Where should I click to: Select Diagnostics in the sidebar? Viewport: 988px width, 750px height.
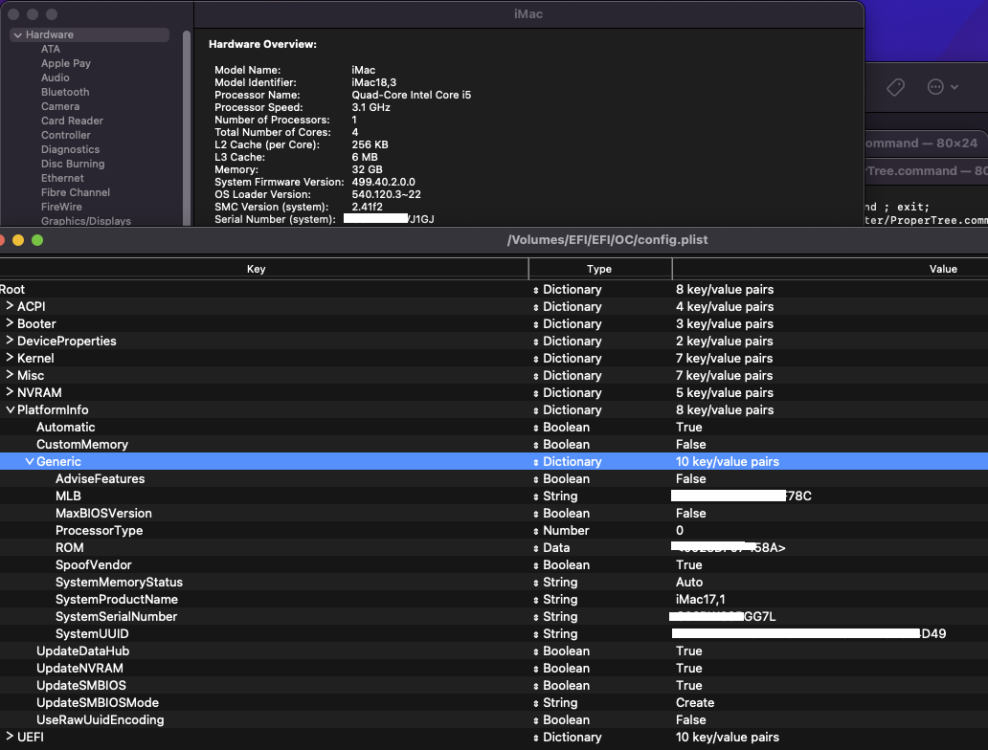click(70, 149)
